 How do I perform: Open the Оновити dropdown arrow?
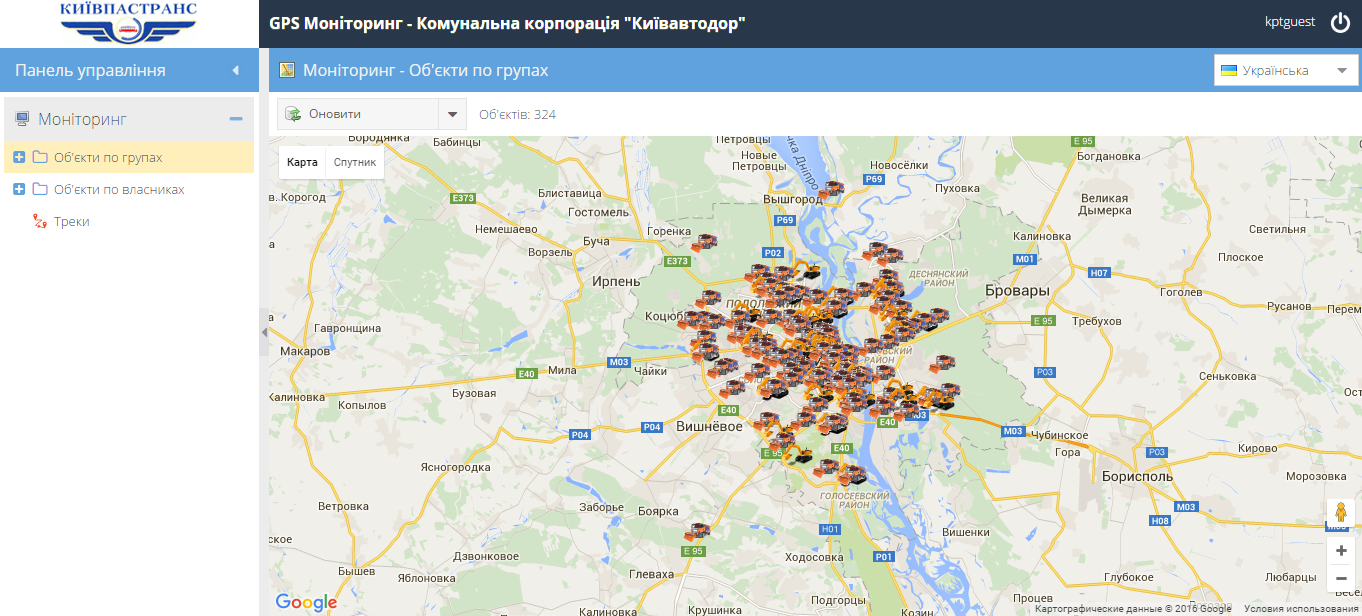click(x=452, y=114)
